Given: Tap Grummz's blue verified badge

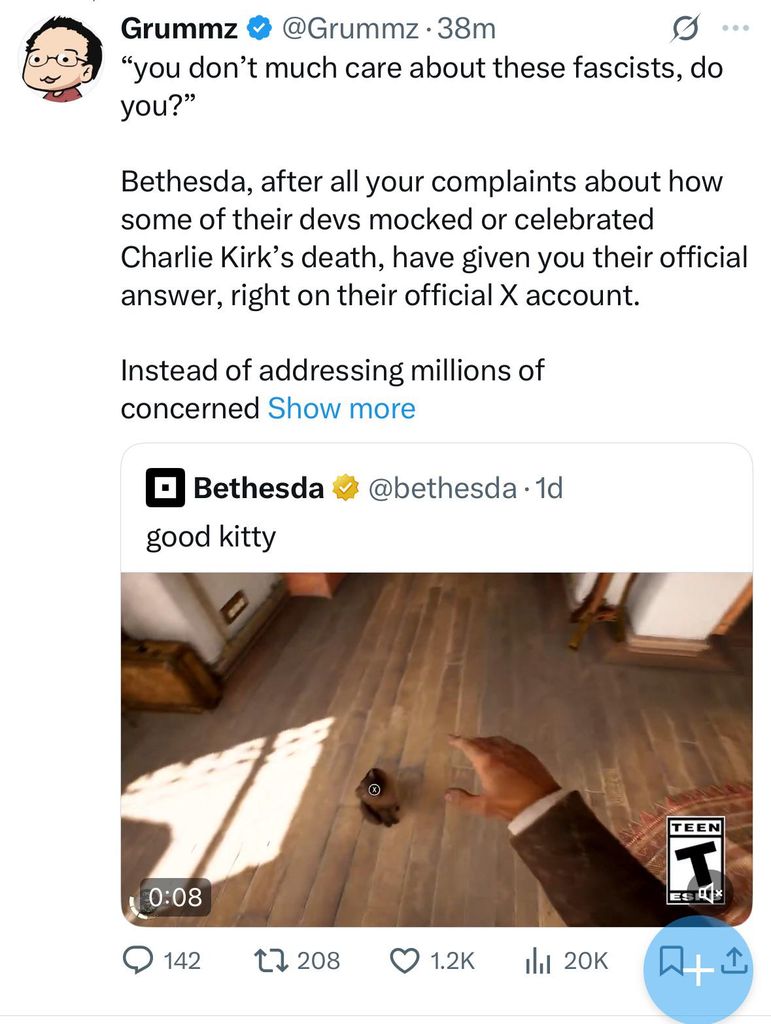Looking at the screenshot, I should 258,30.
